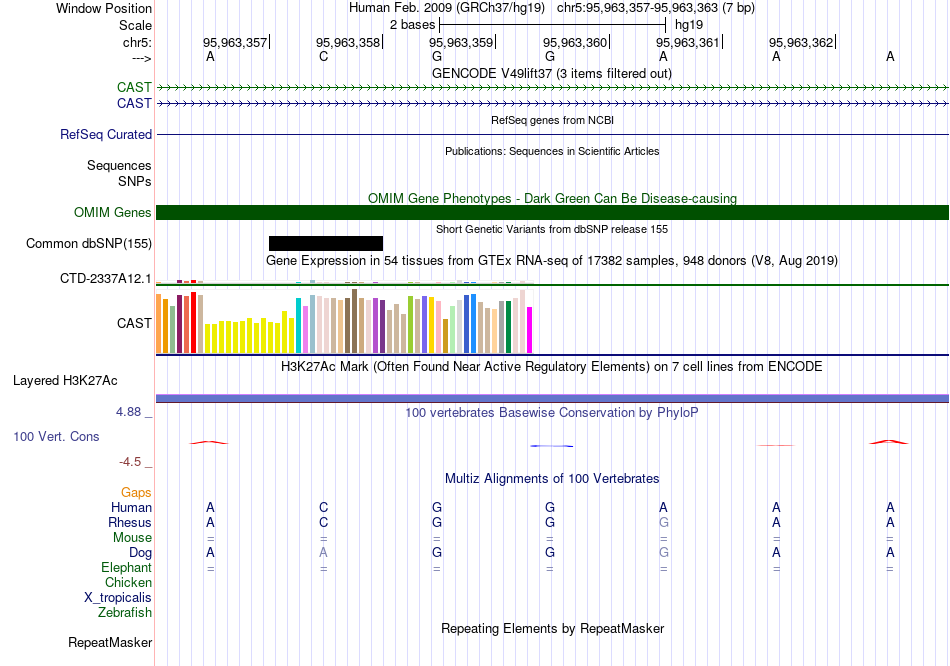Click the purple Layered H3K27Ac signal bar
Screen dimensions: 950x666
[553, 398]
